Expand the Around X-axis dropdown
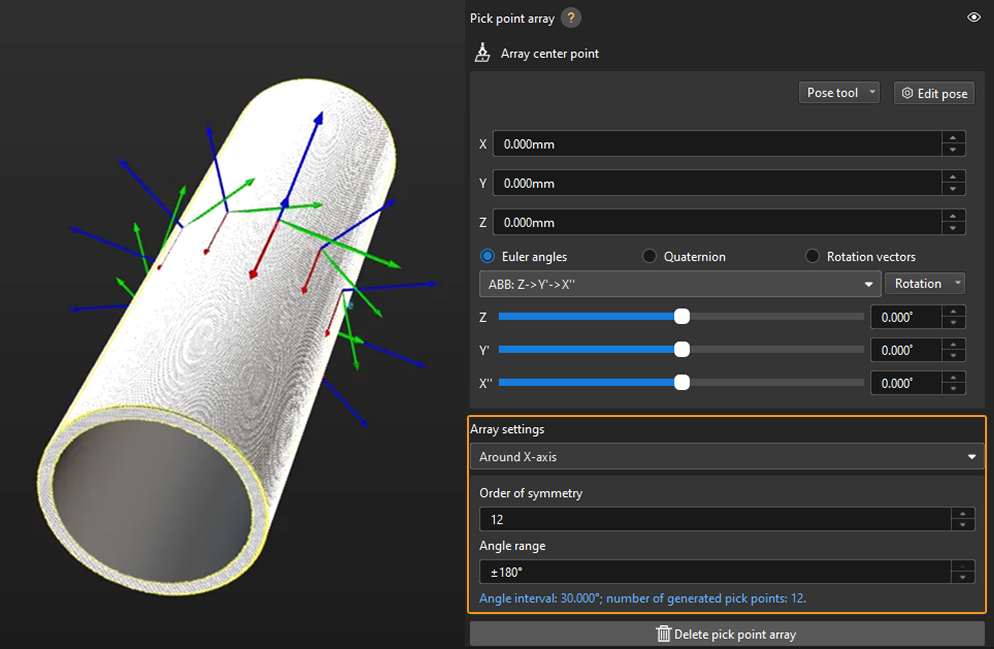 pyautogui.click(x=727, y=457)
